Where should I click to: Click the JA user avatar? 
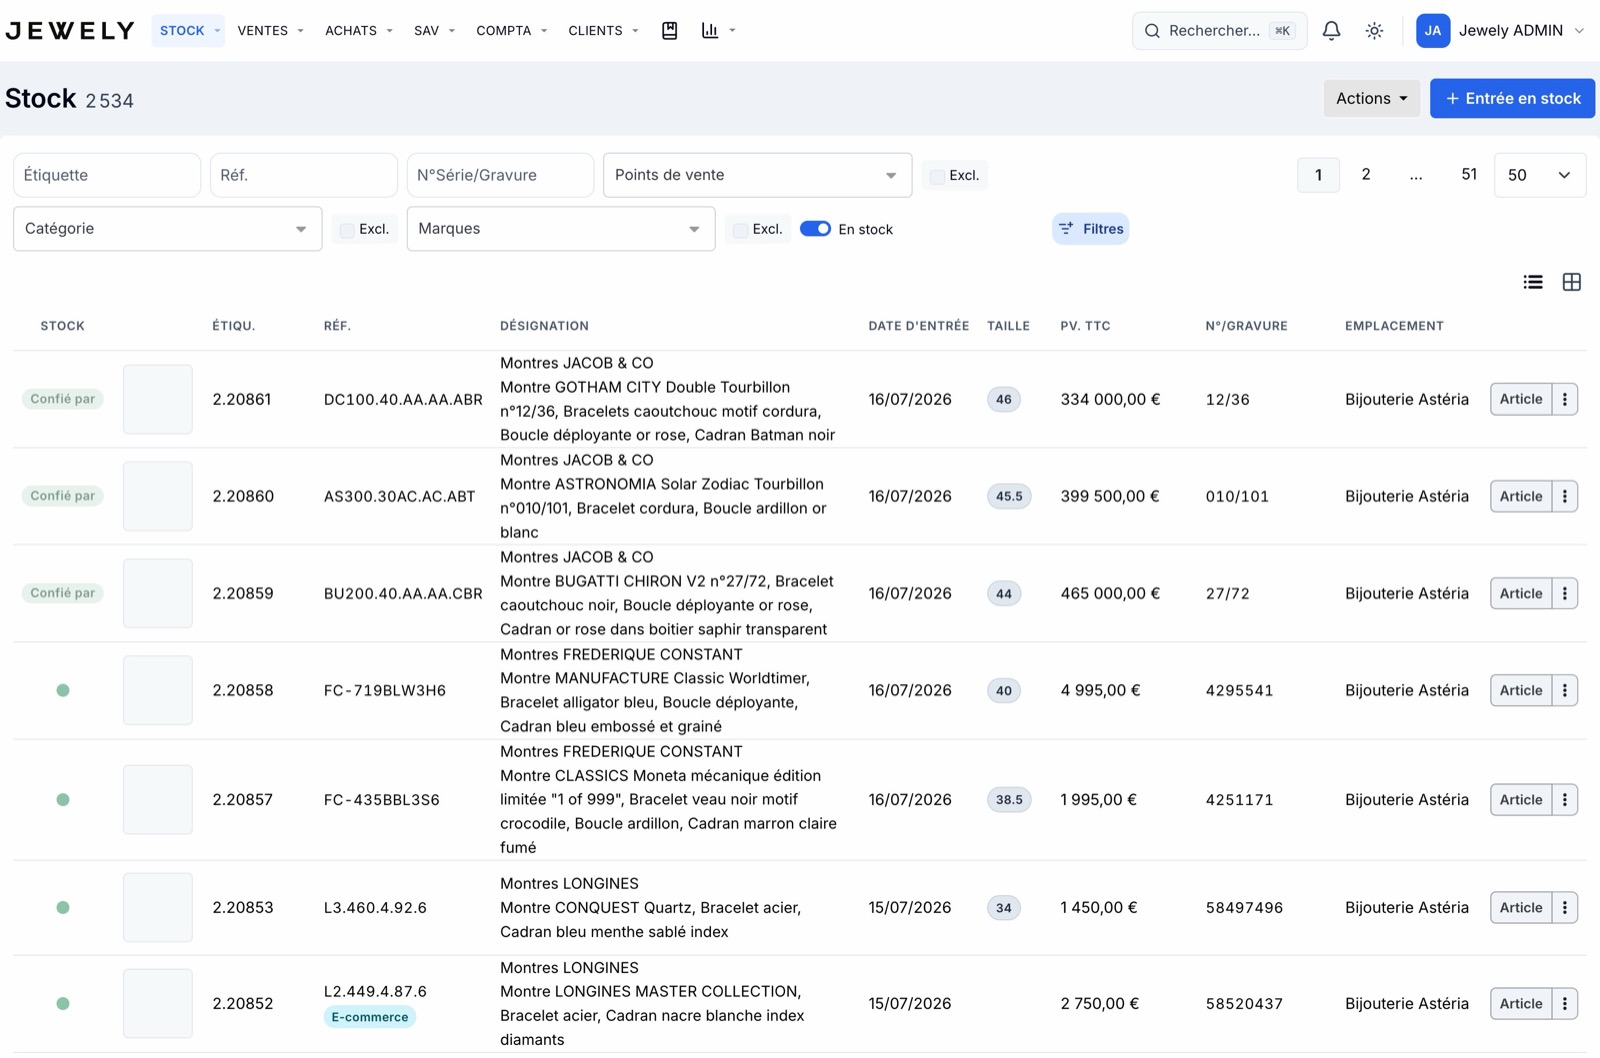(1432, 31)
